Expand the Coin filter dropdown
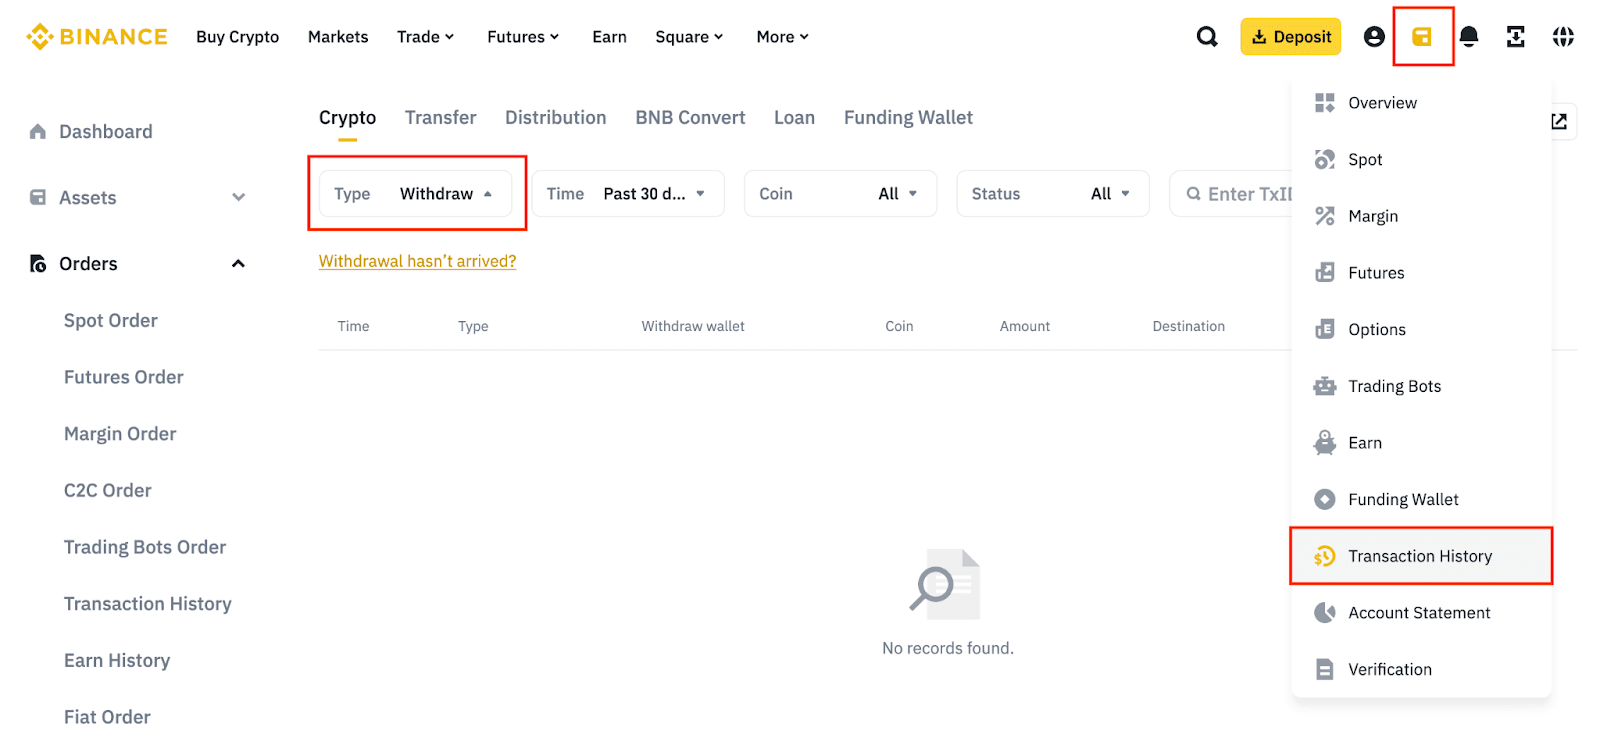 pyautogui.click(x=840, y=194)
